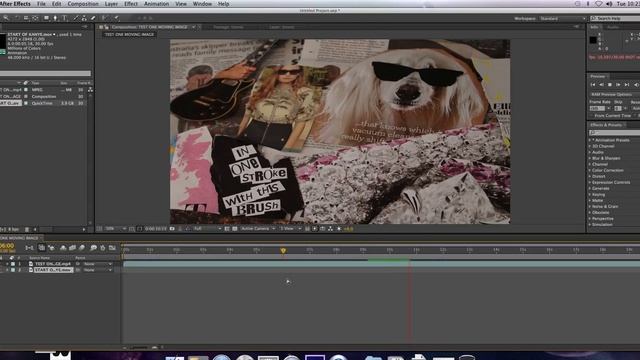The height and width of the screenshot is (360, 640).
Task: Click the Effects & Presets search field
Action: pyautogui.click(x=614, y=133)
